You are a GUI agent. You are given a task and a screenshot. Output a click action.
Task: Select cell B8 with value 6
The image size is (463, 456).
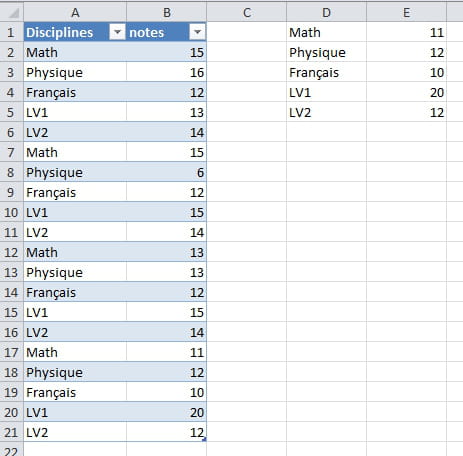pyautogui.click(x=167, y=172)
